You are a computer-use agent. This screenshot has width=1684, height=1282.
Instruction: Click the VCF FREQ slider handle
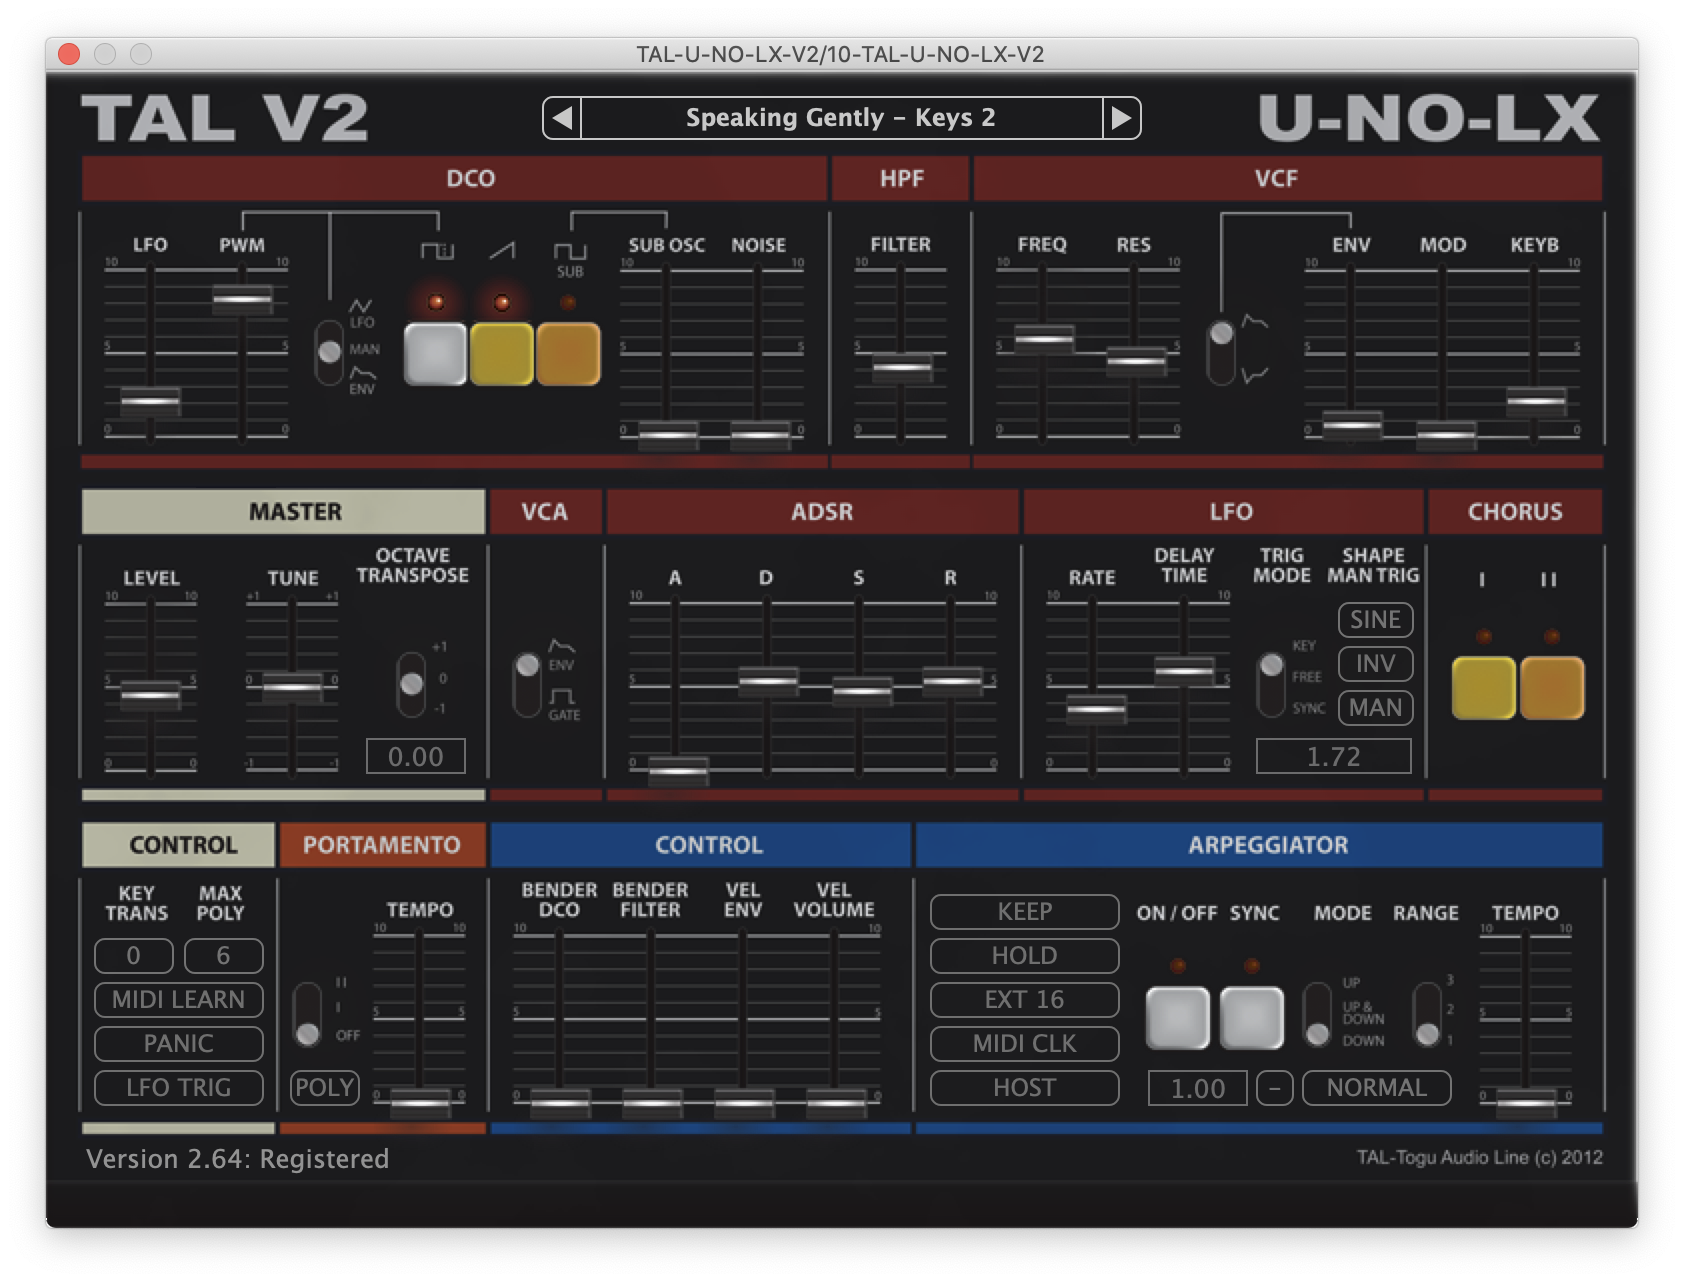coord(1044,339)
